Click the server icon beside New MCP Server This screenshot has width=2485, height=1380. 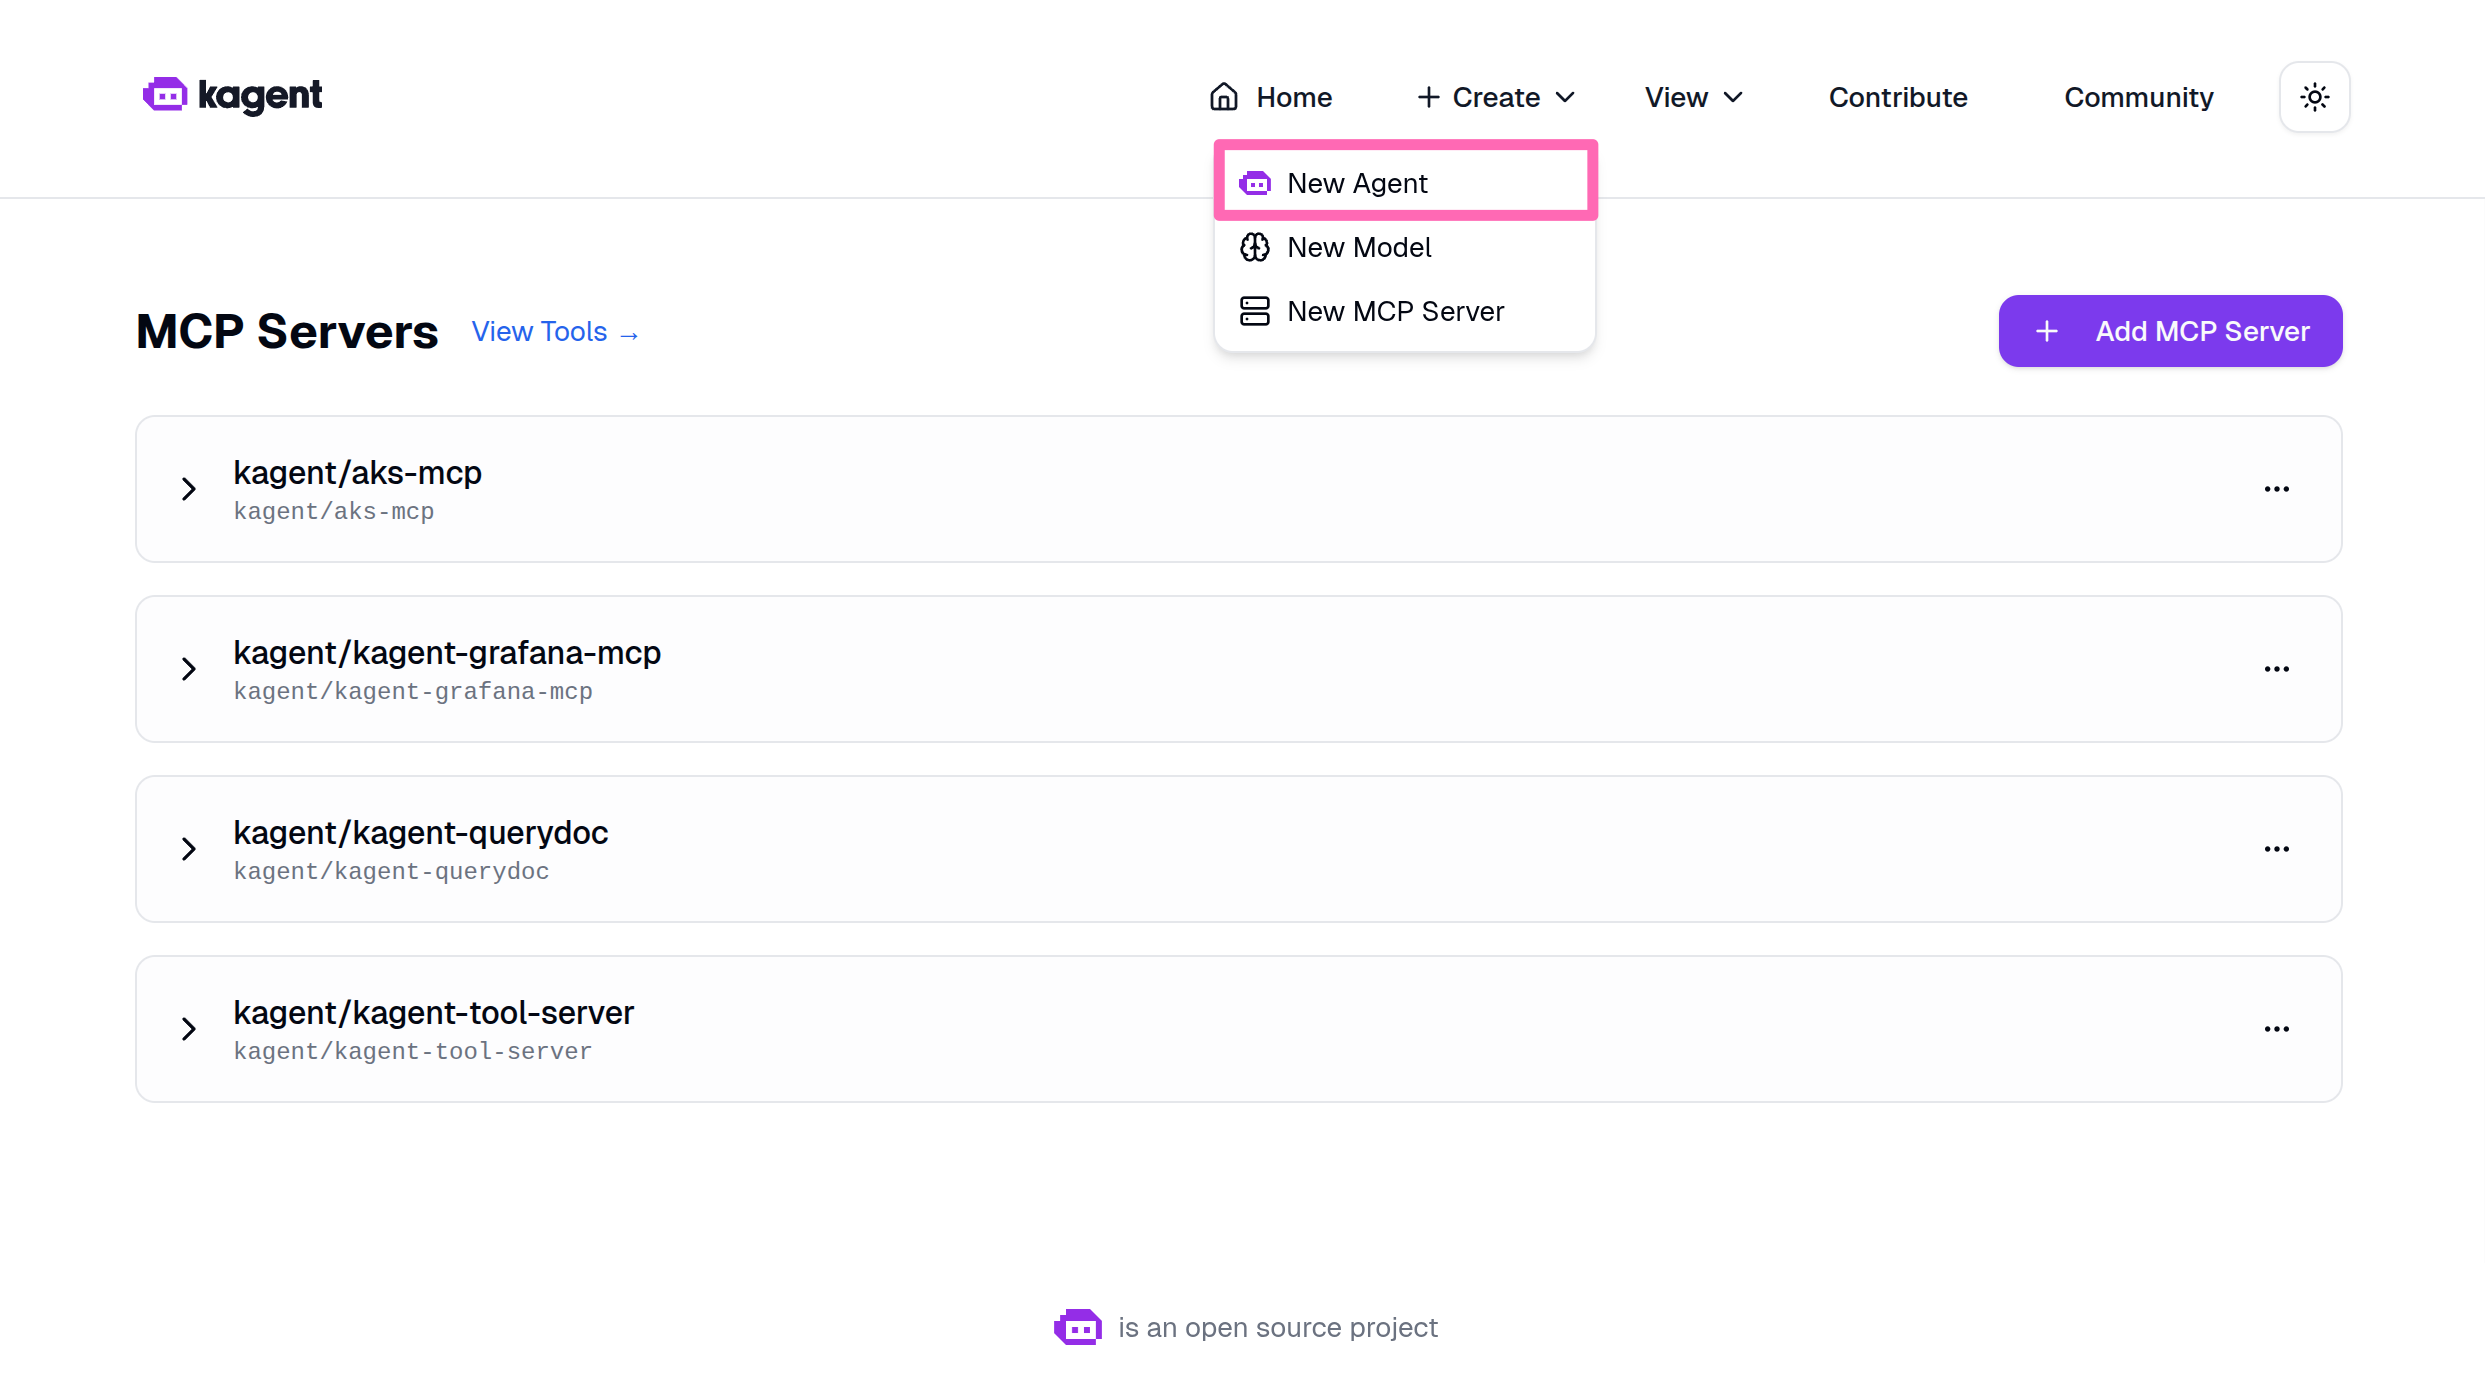pyautogui.click(x=1255, y=310)
